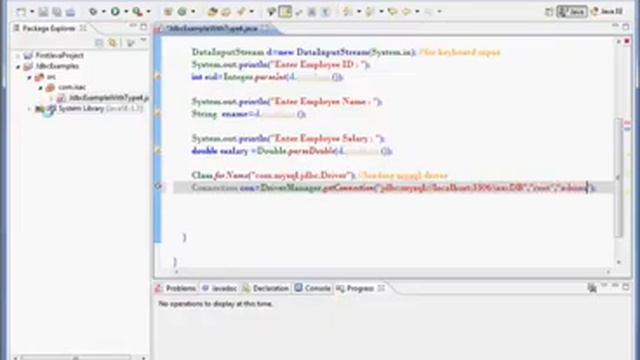Click gutter marker beside Connection con line

(x=158, y=187)
